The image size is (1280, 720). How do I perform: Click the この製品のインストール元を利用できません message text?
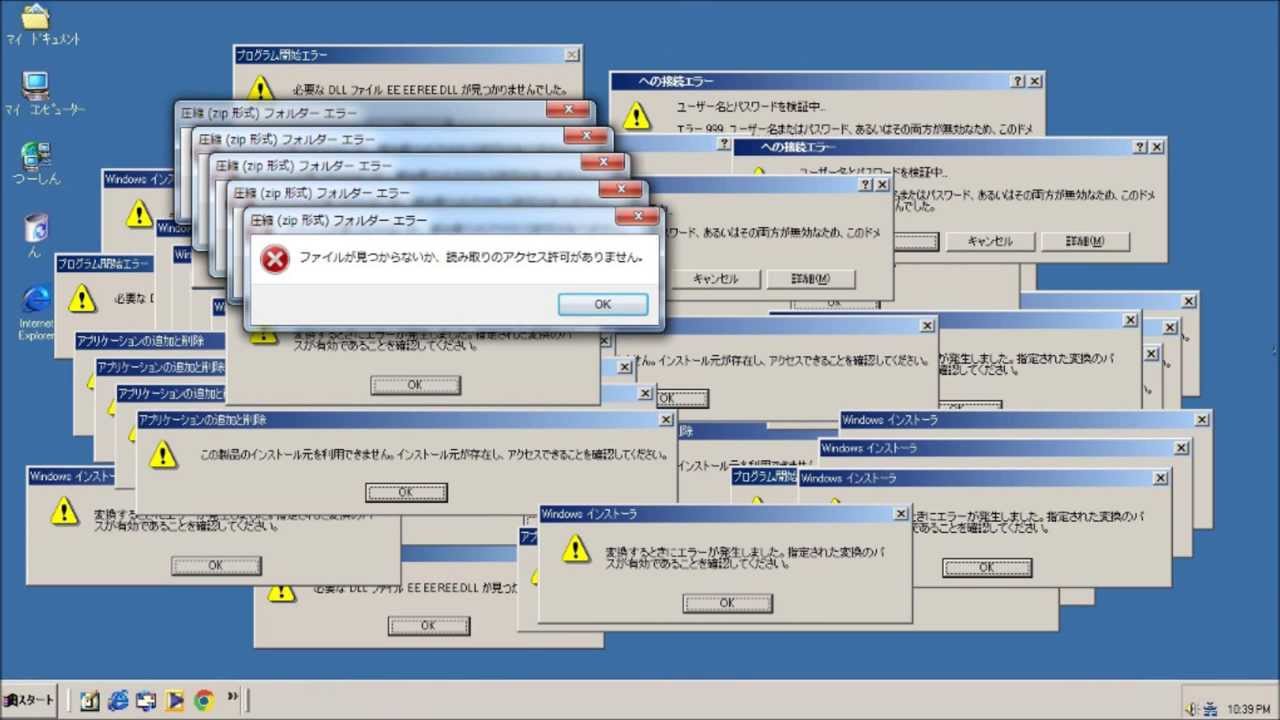(434, 454)
